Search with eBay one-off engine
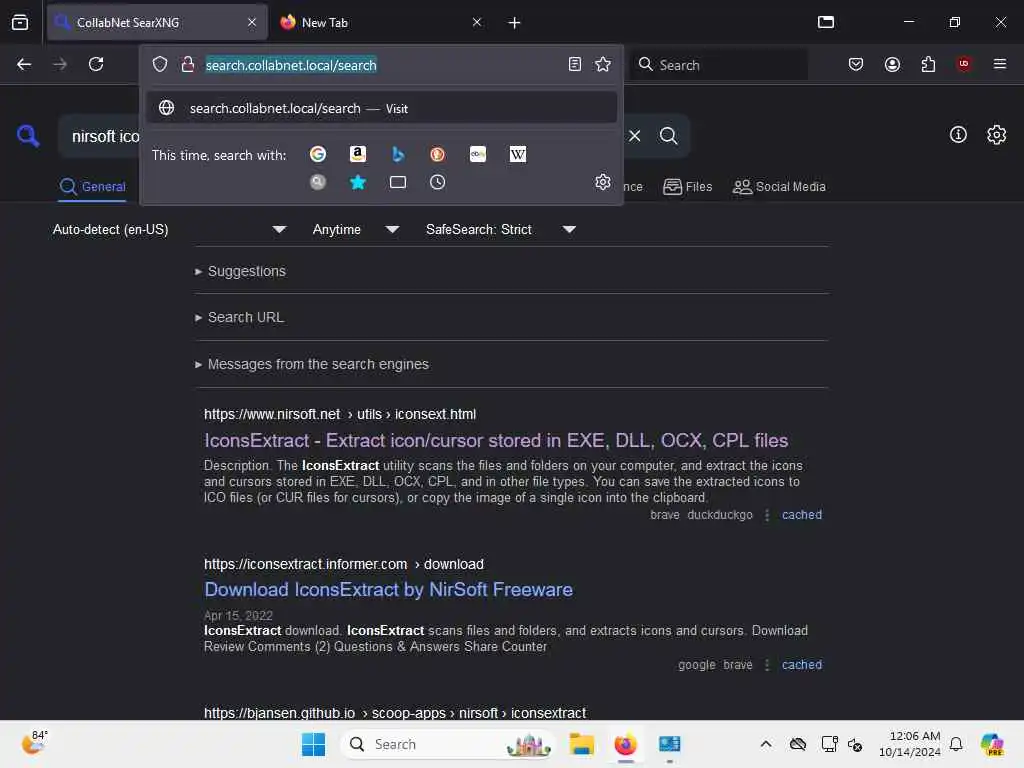Screen dimensions: 1024x768 click(x=478, y=154)
